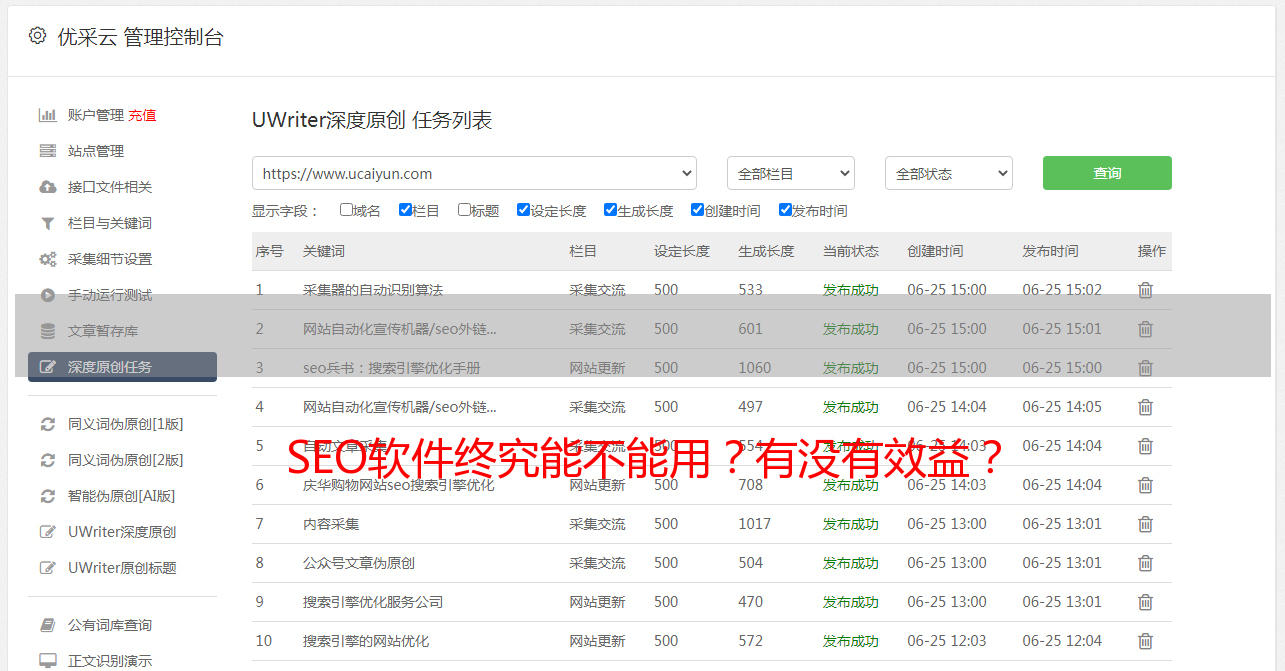The height and width of the screenshot is (671, 1285).
Task: Click the refresh icon for 同义词伪原创[2版]
Action: [47, 460]
